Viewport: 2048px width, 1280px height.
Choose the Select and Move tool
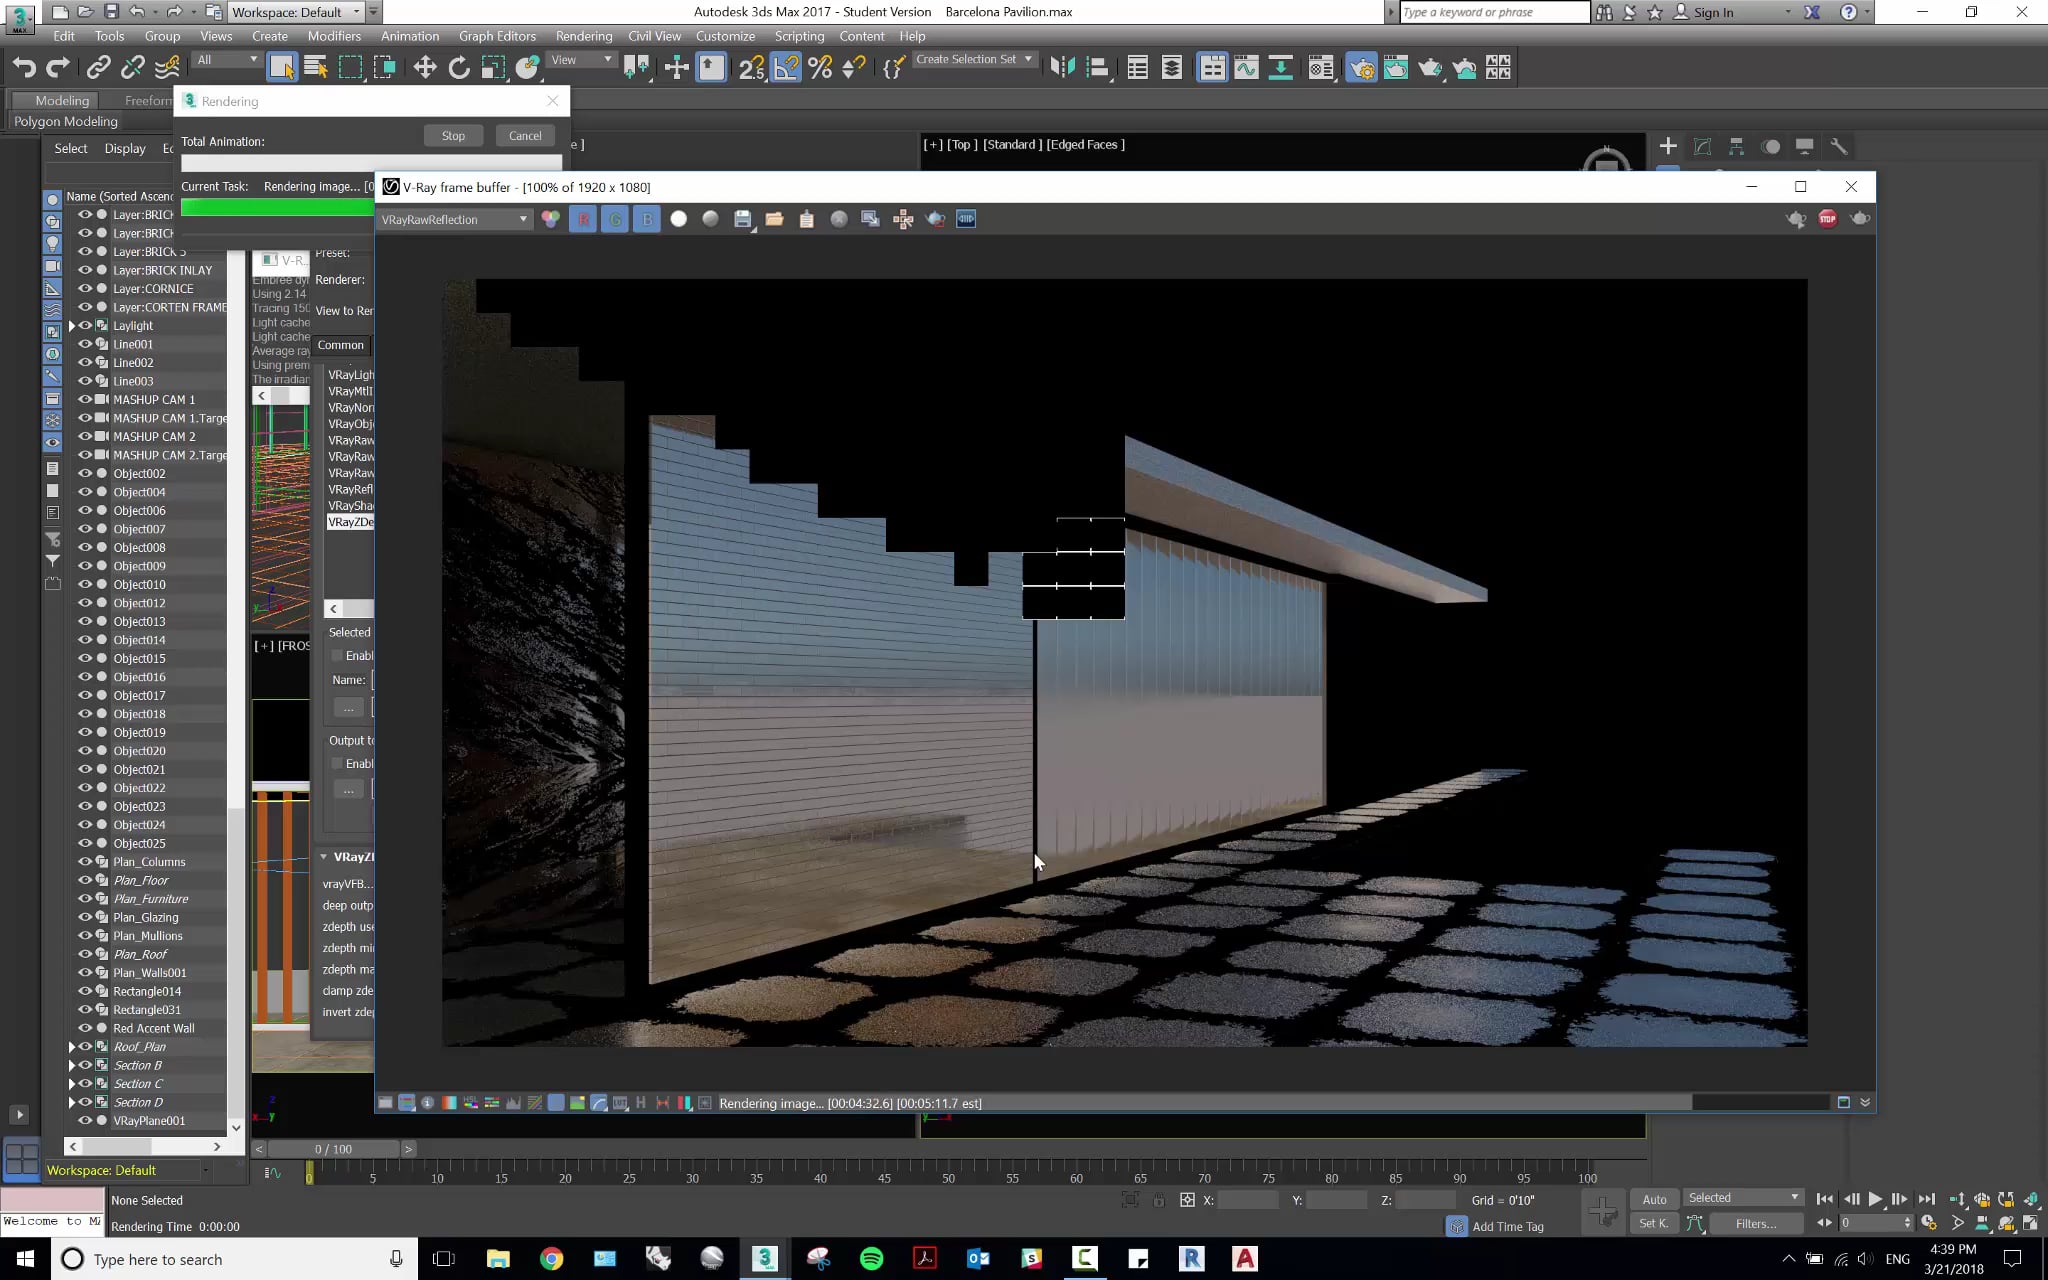click(424, 67)
